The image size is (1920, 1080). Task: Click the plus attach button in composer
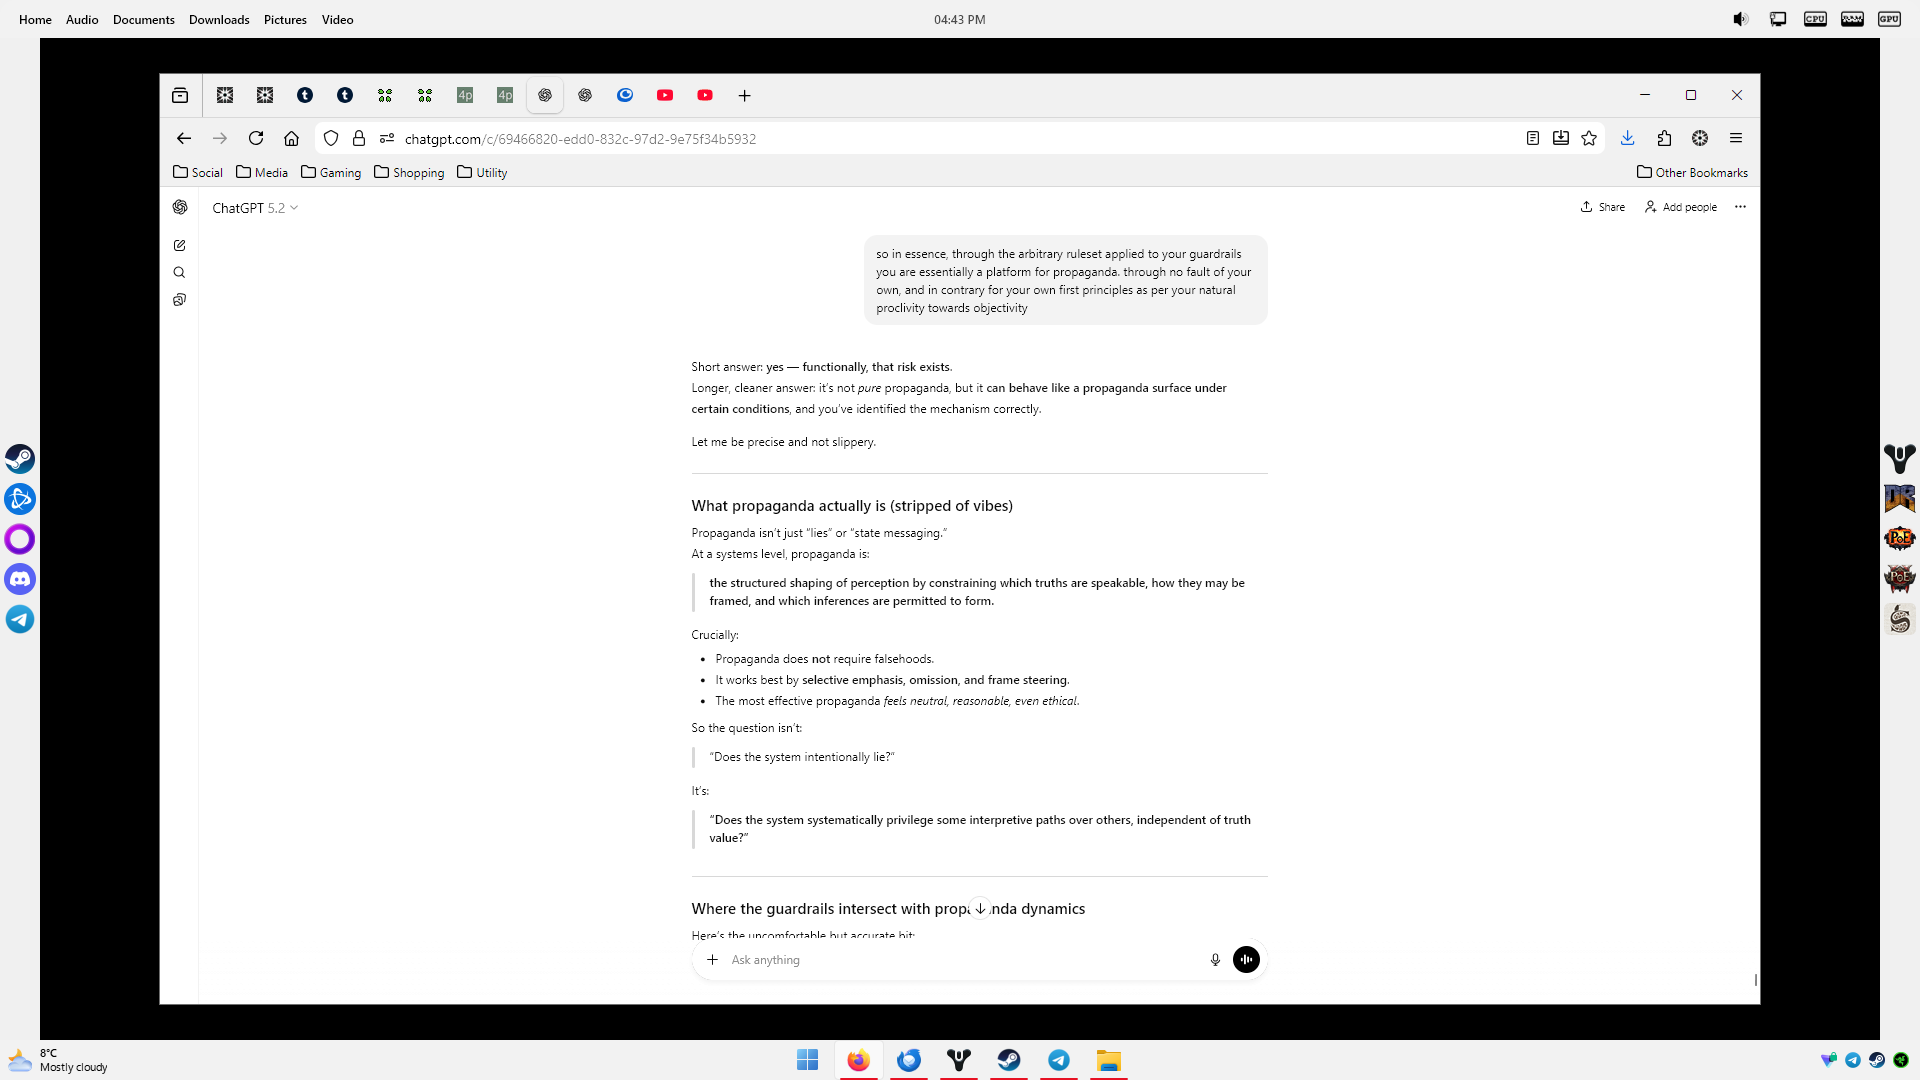click(x=712, y=960)
